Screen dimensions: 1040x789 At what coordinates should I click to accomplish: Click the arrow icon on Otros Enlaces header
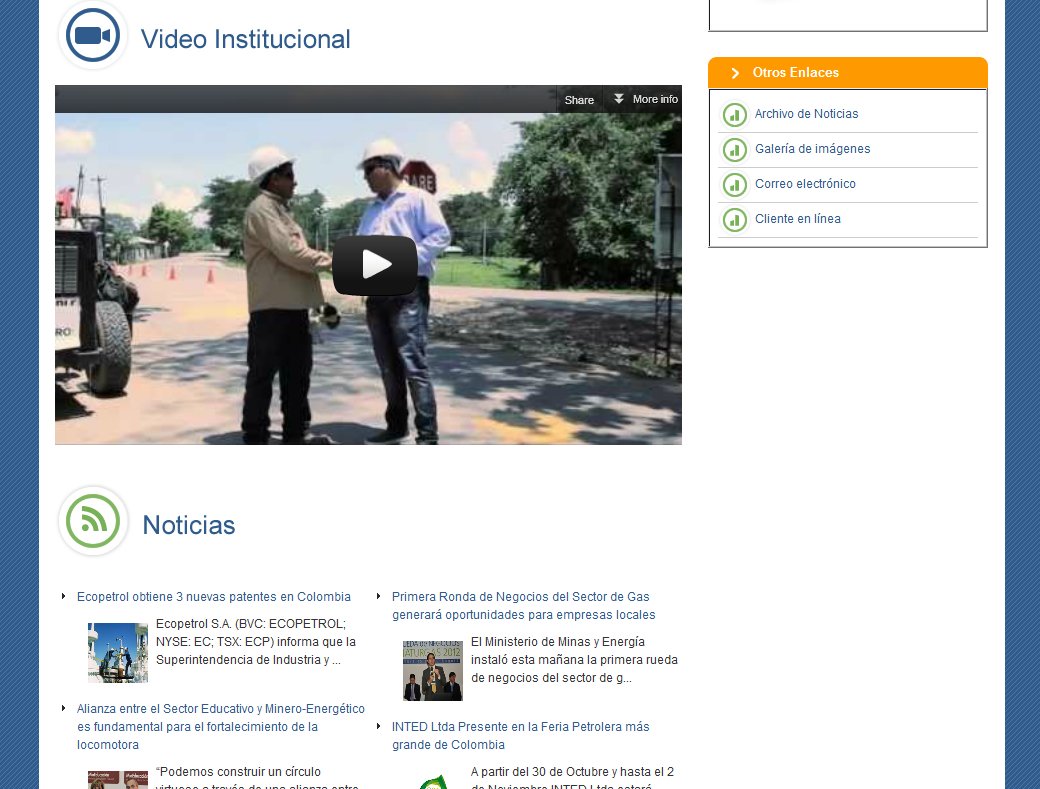pyautogui.click(x=733, y=72)
